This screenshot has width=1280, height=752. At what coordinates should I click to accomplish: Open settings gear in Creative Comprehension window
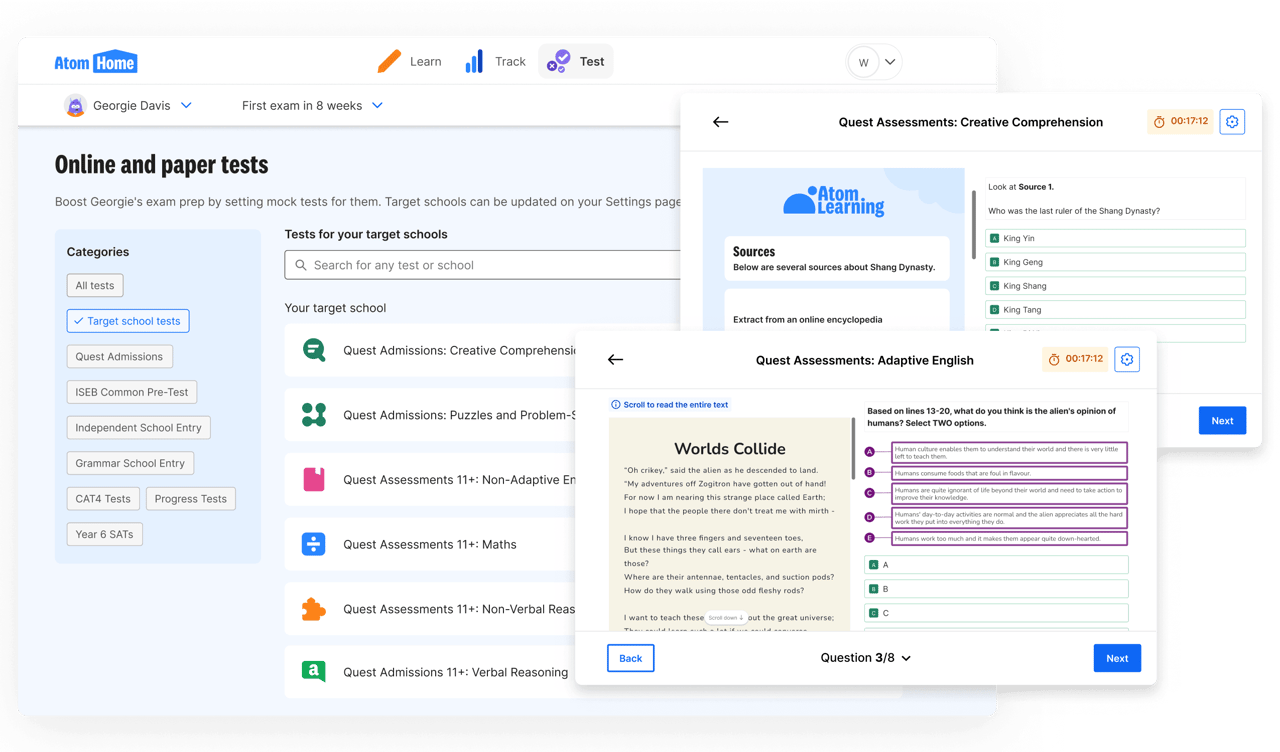(x=1232, y=122)
